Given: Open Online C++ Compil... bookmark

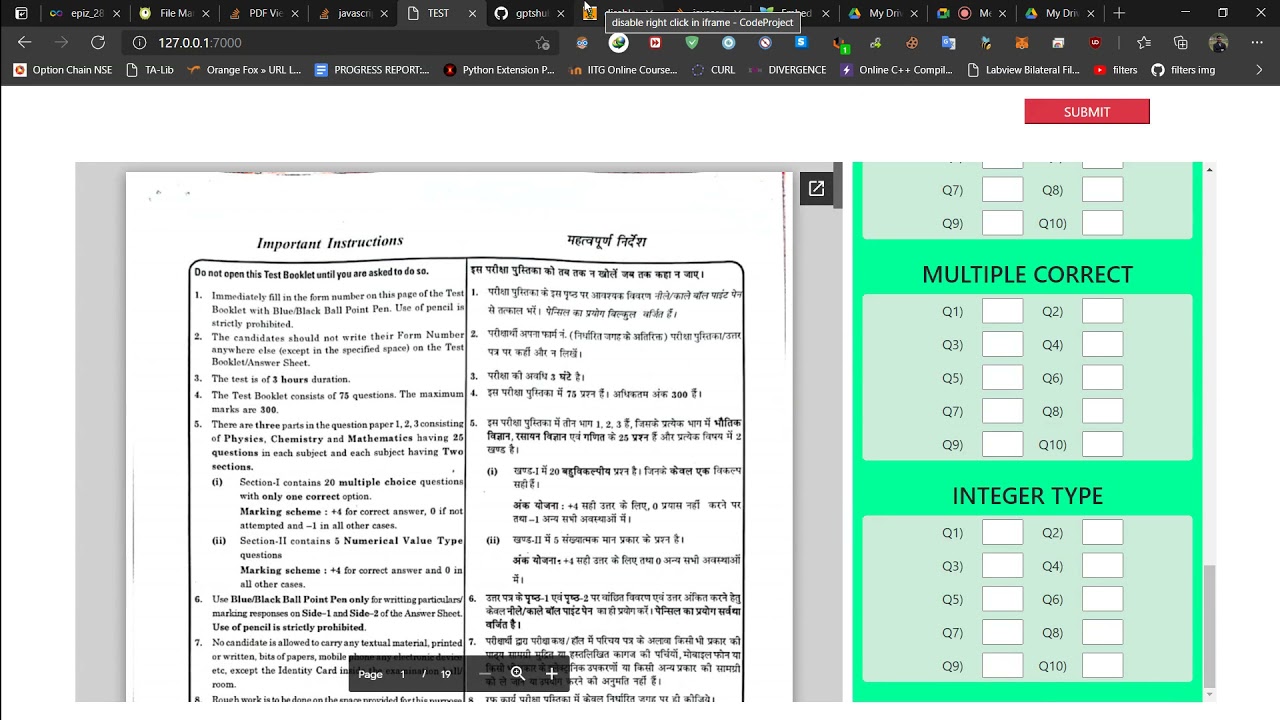Looking at the screenshot, I should pyautogui.click(x=897, y=70).
